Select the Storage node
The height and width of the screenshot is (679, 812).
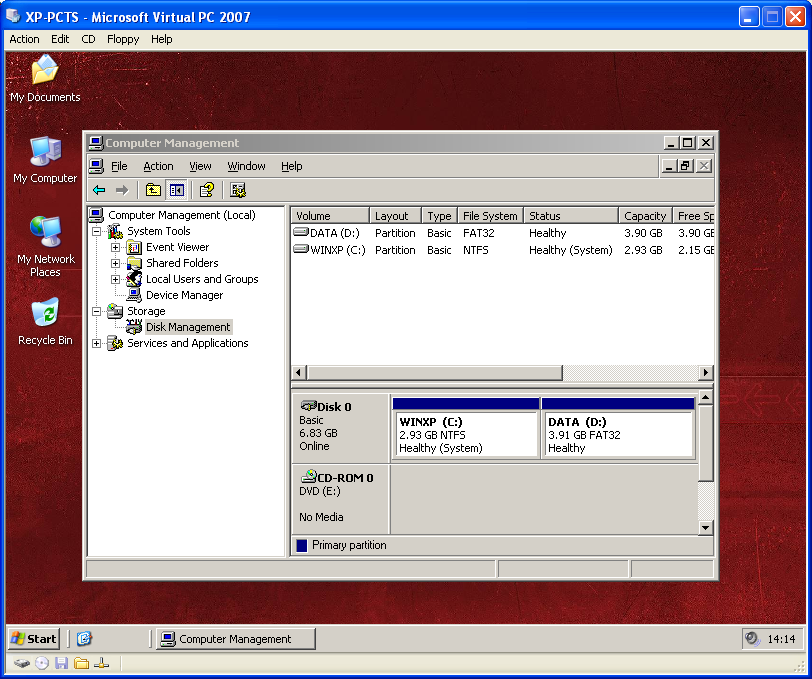(x=146, y=311)
